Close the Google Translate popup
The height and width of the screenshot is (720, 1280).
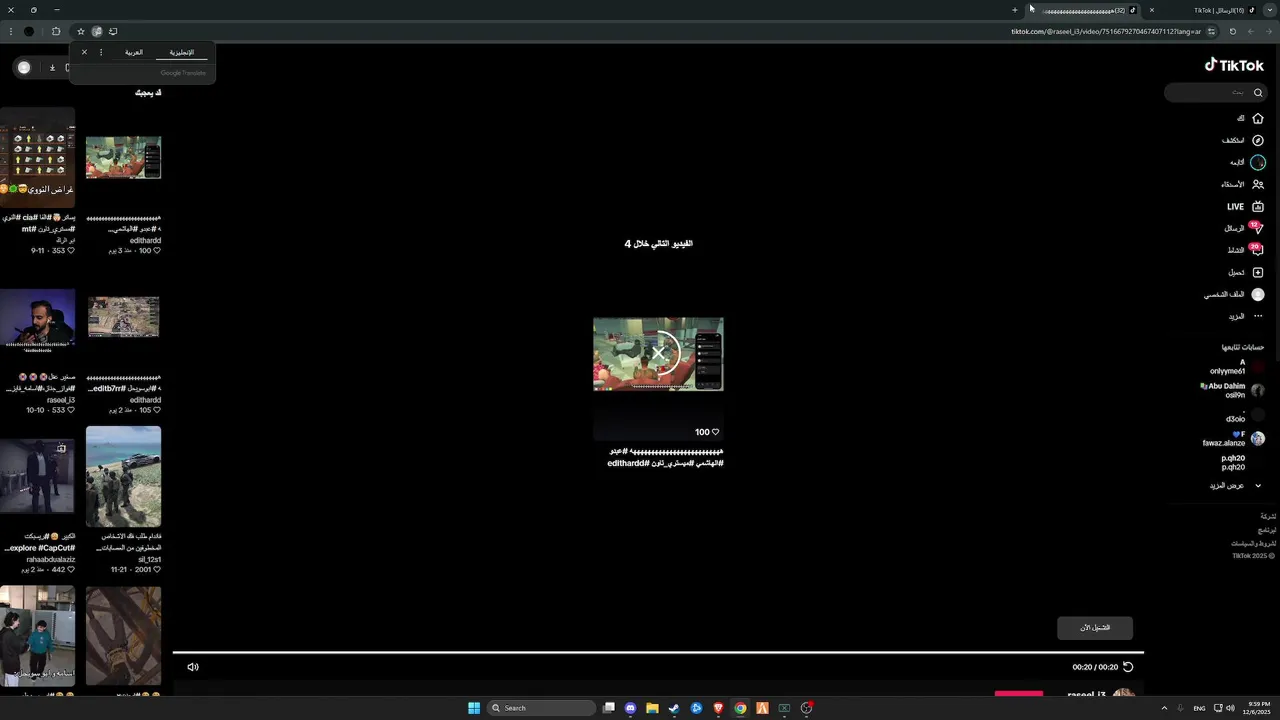coord(84,52)
